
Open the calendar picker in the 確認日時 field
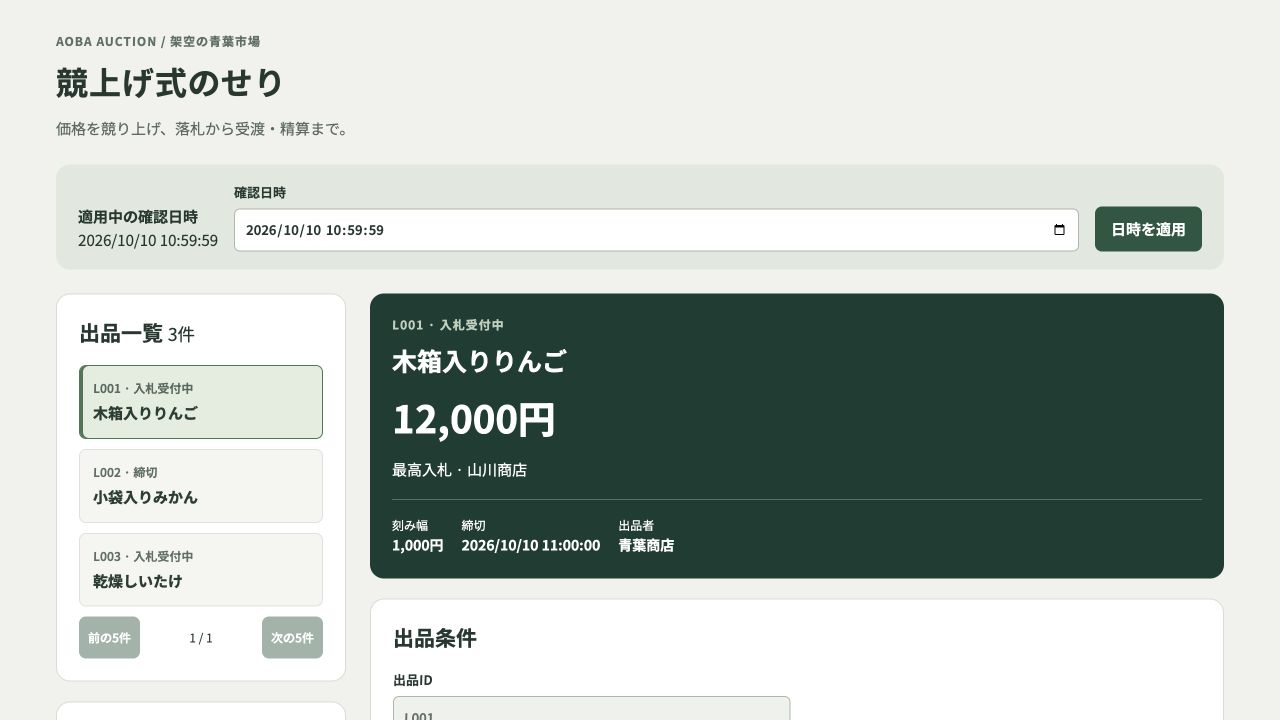tap(1060, 230)
